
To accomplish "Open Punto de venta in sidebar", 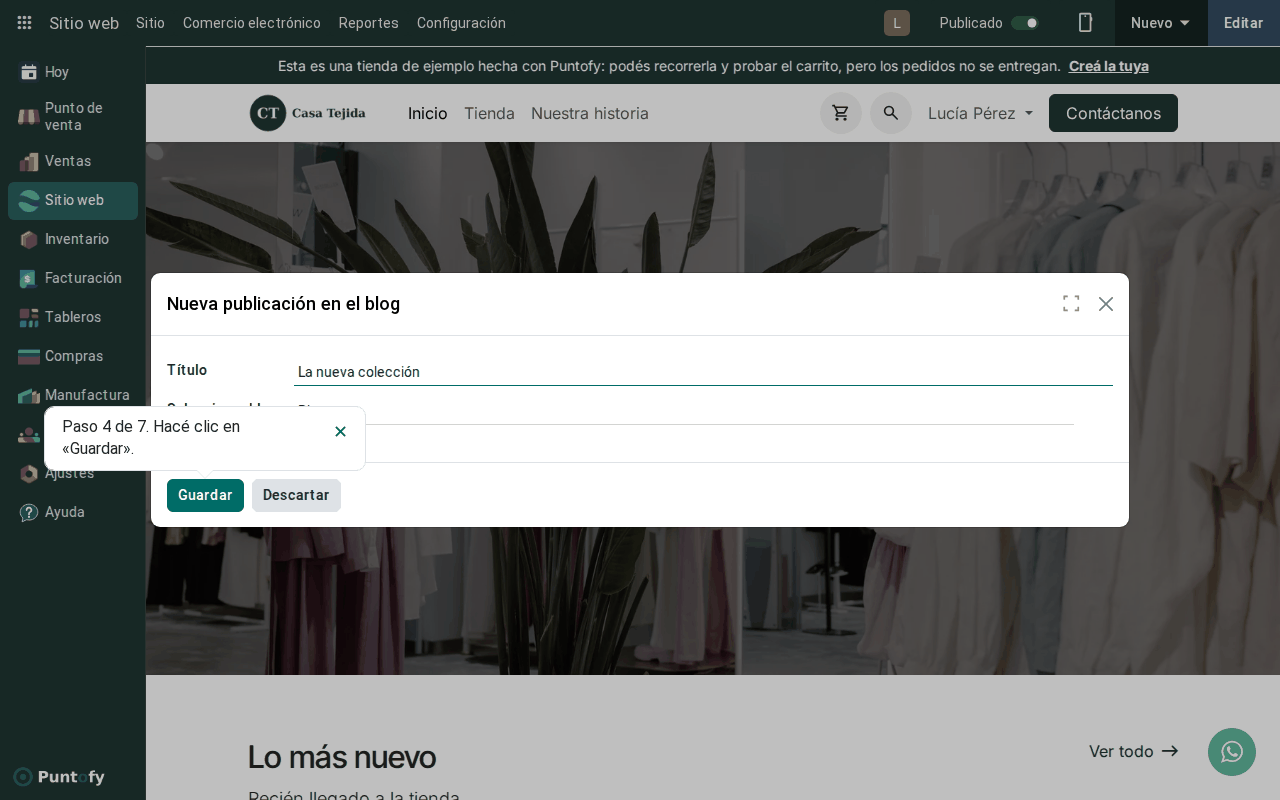I will (73, 116).
